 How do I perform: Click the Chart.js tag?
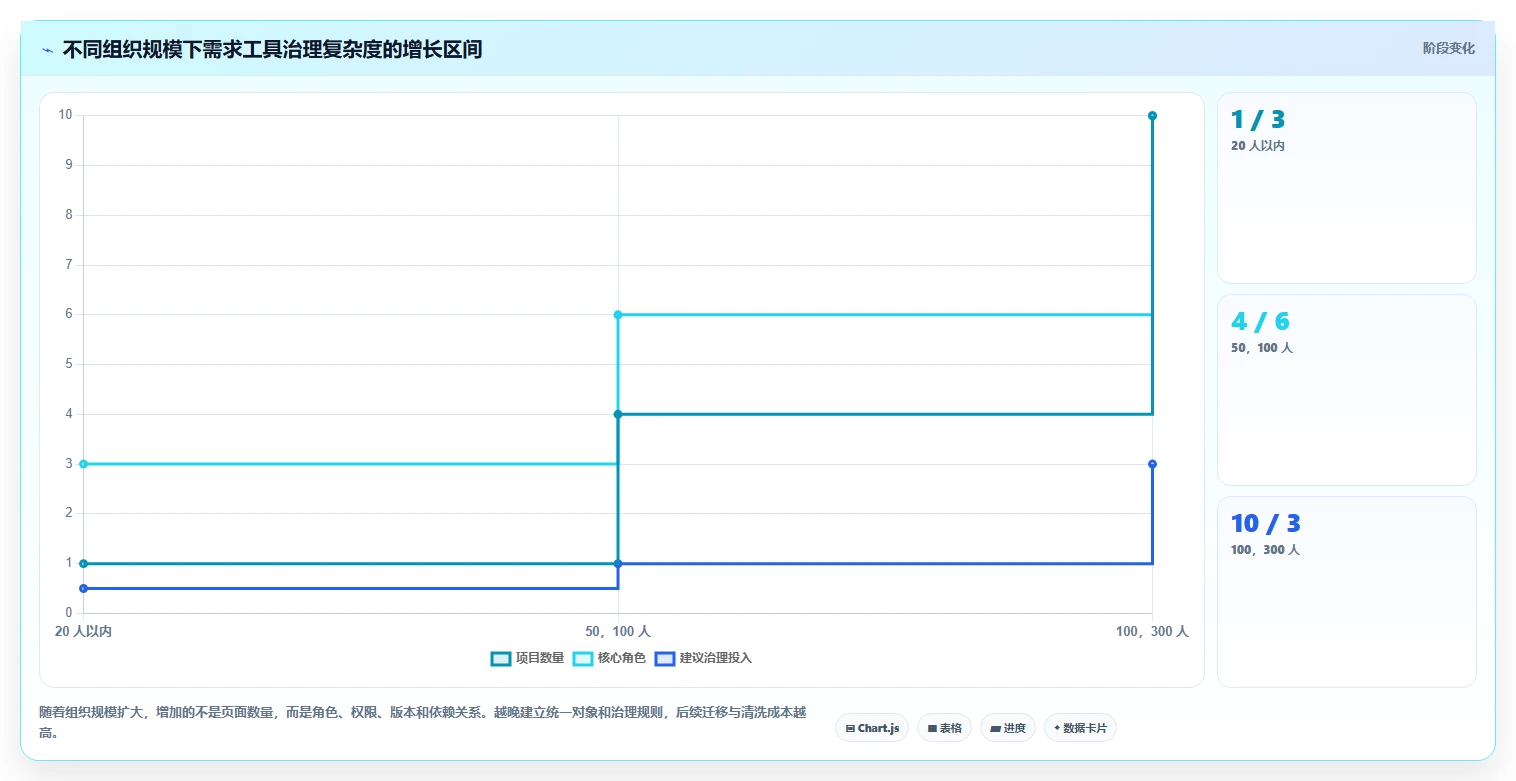(x=872, y=728)
